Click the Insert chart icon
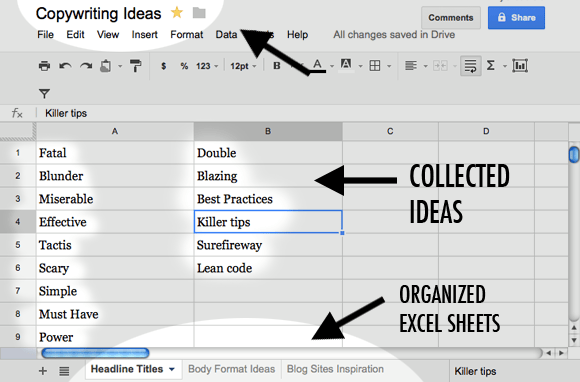 pyautogui.click(x=520, y=66)
